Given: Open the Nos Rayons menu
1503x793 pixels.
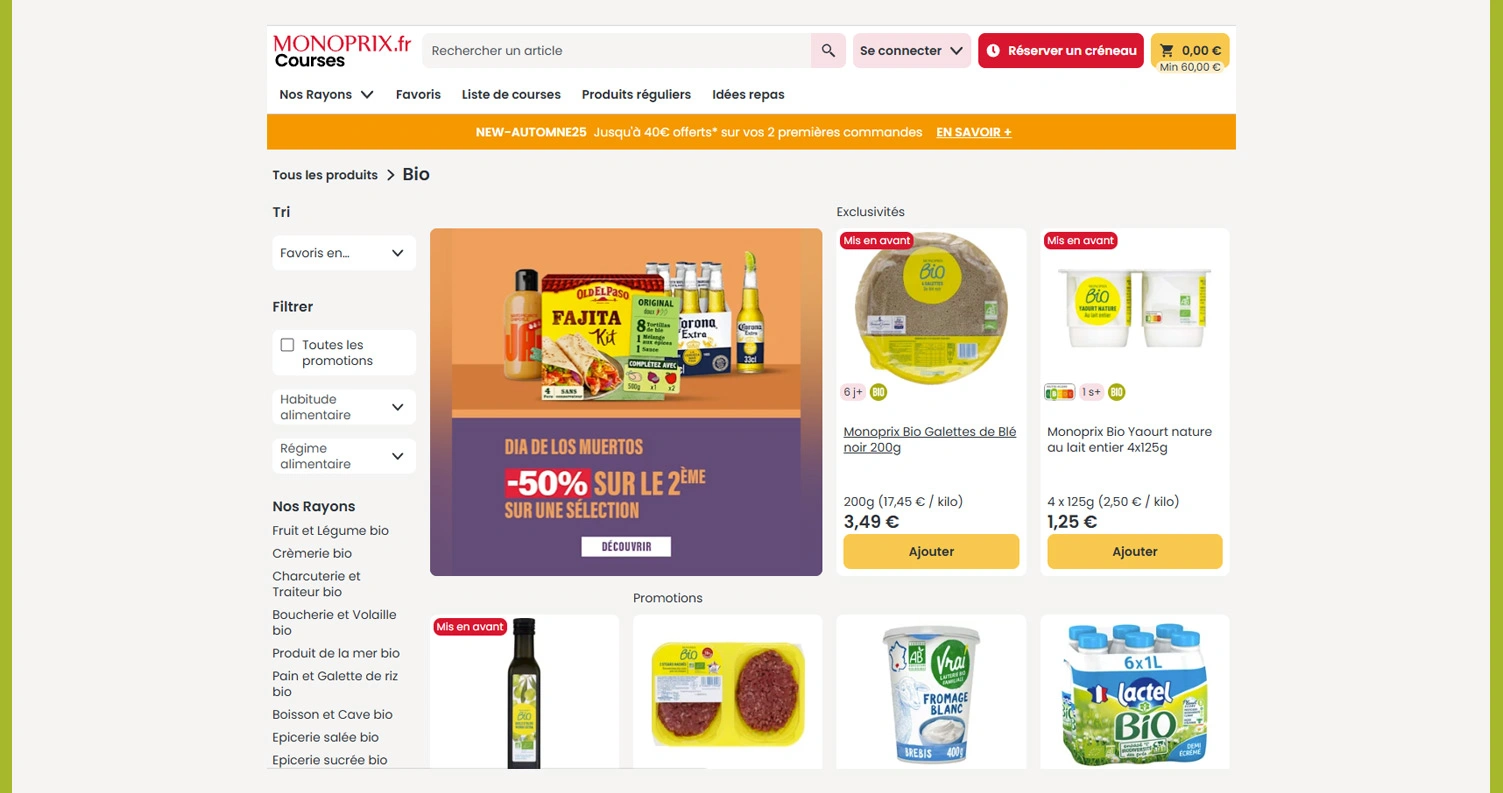Looking at the screenshot, I should pyautogui.click(x=326, y=95).
